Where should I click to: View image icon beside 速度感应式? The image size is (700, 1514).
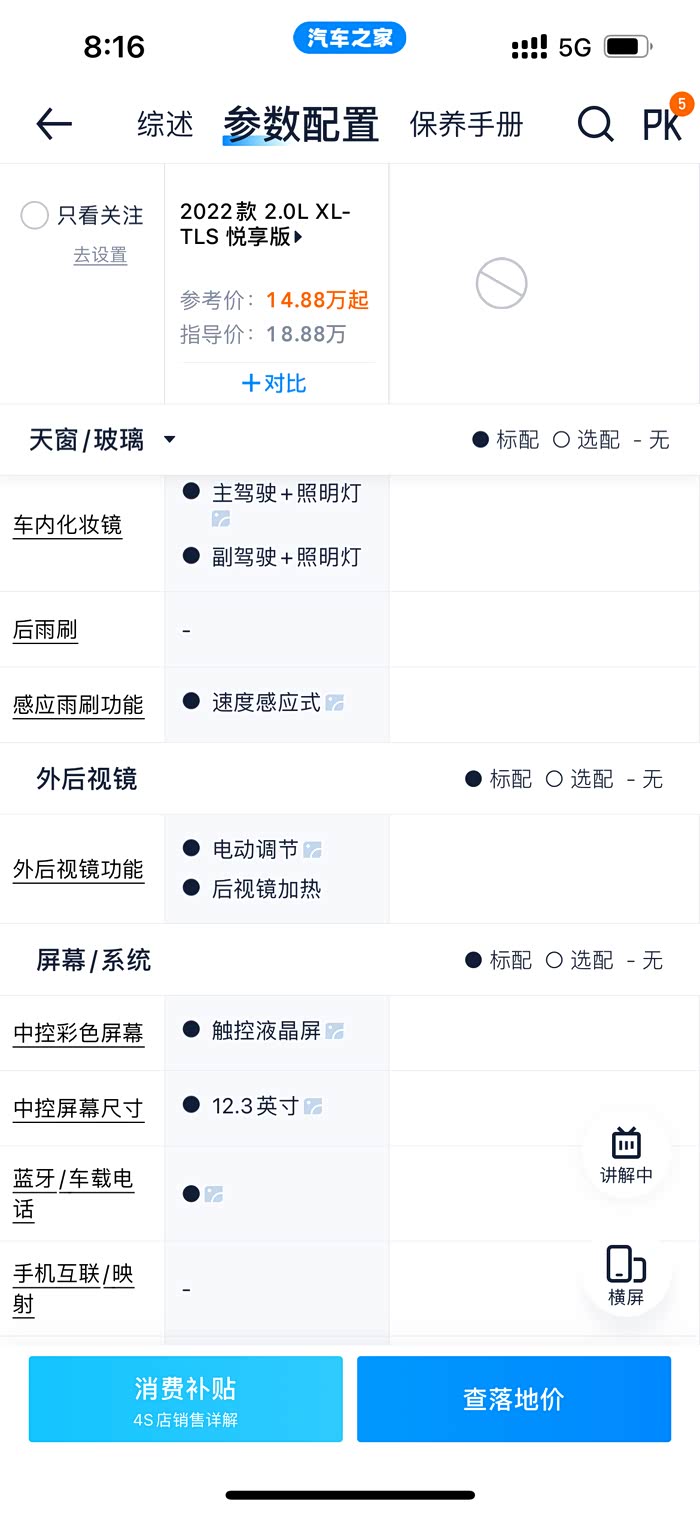(x=335, y=703)
